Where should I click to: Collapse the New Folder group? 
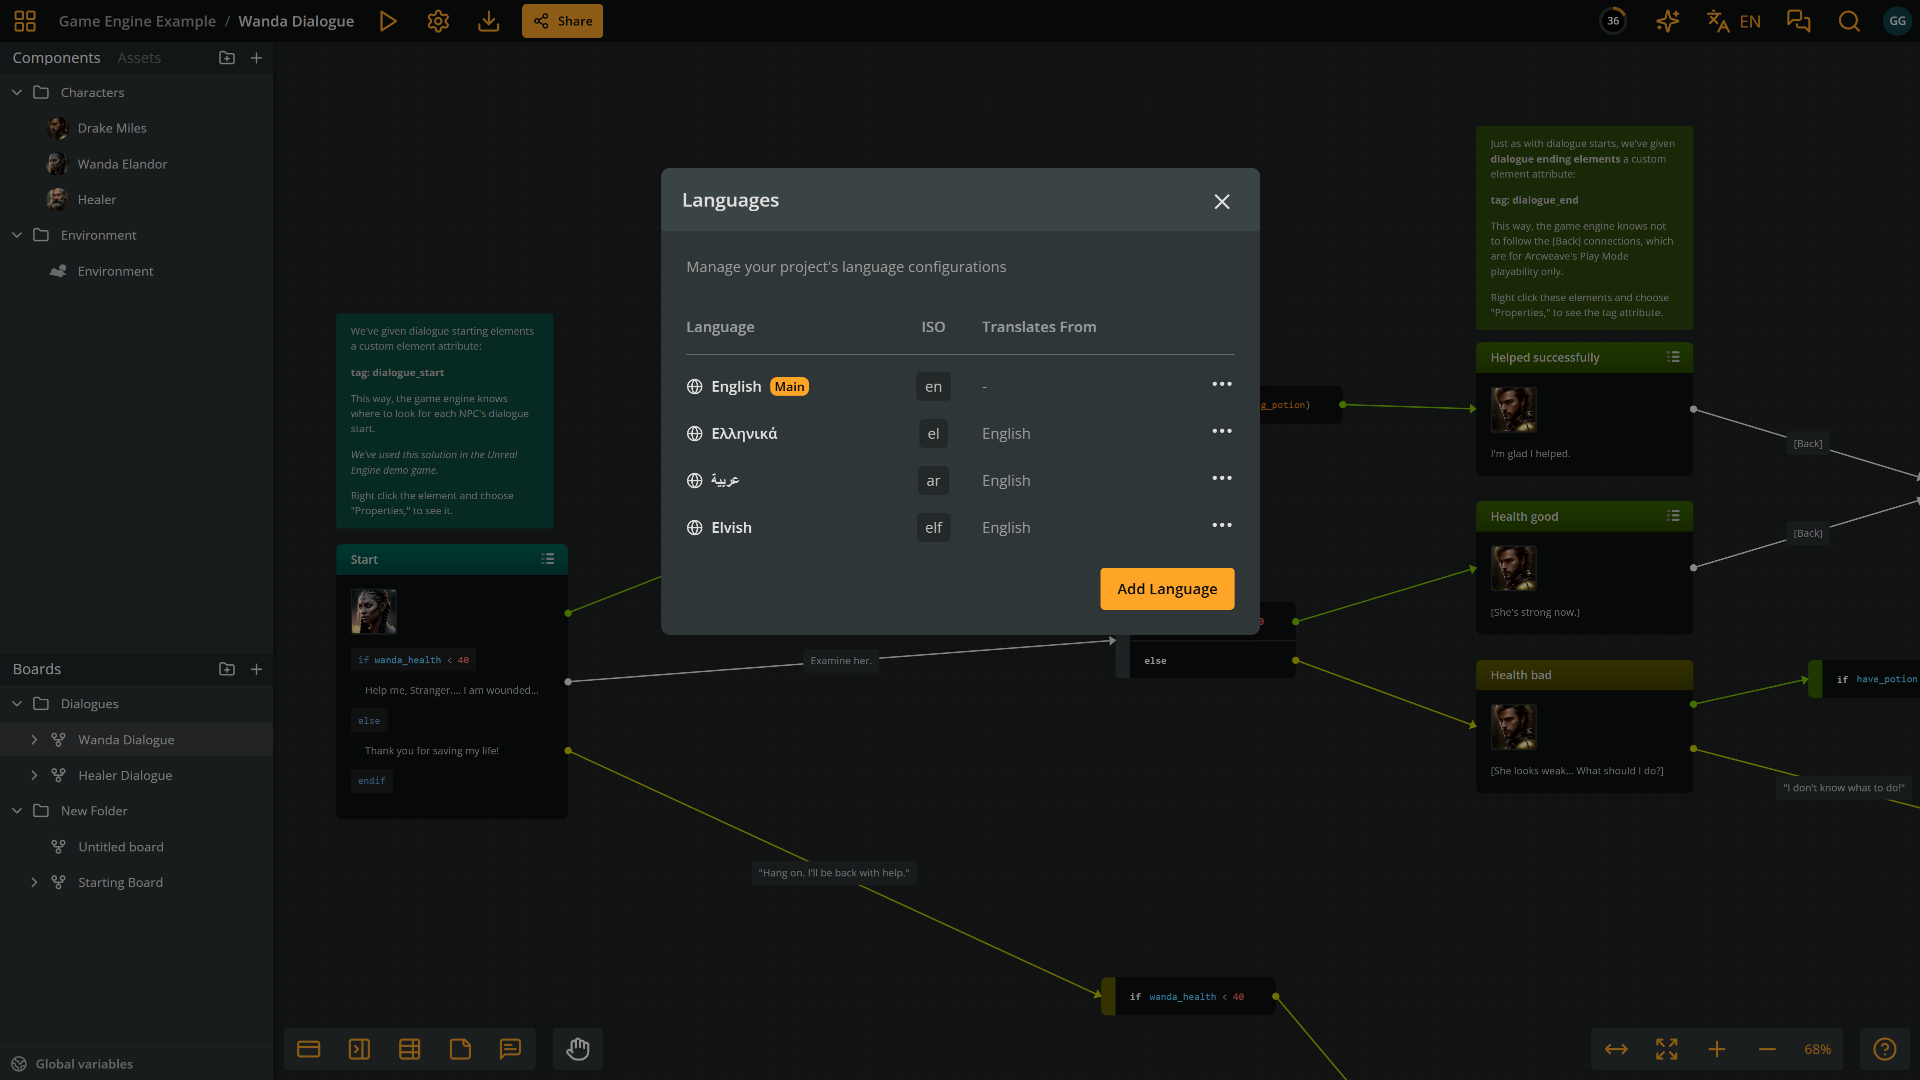[x=16, y=811]
